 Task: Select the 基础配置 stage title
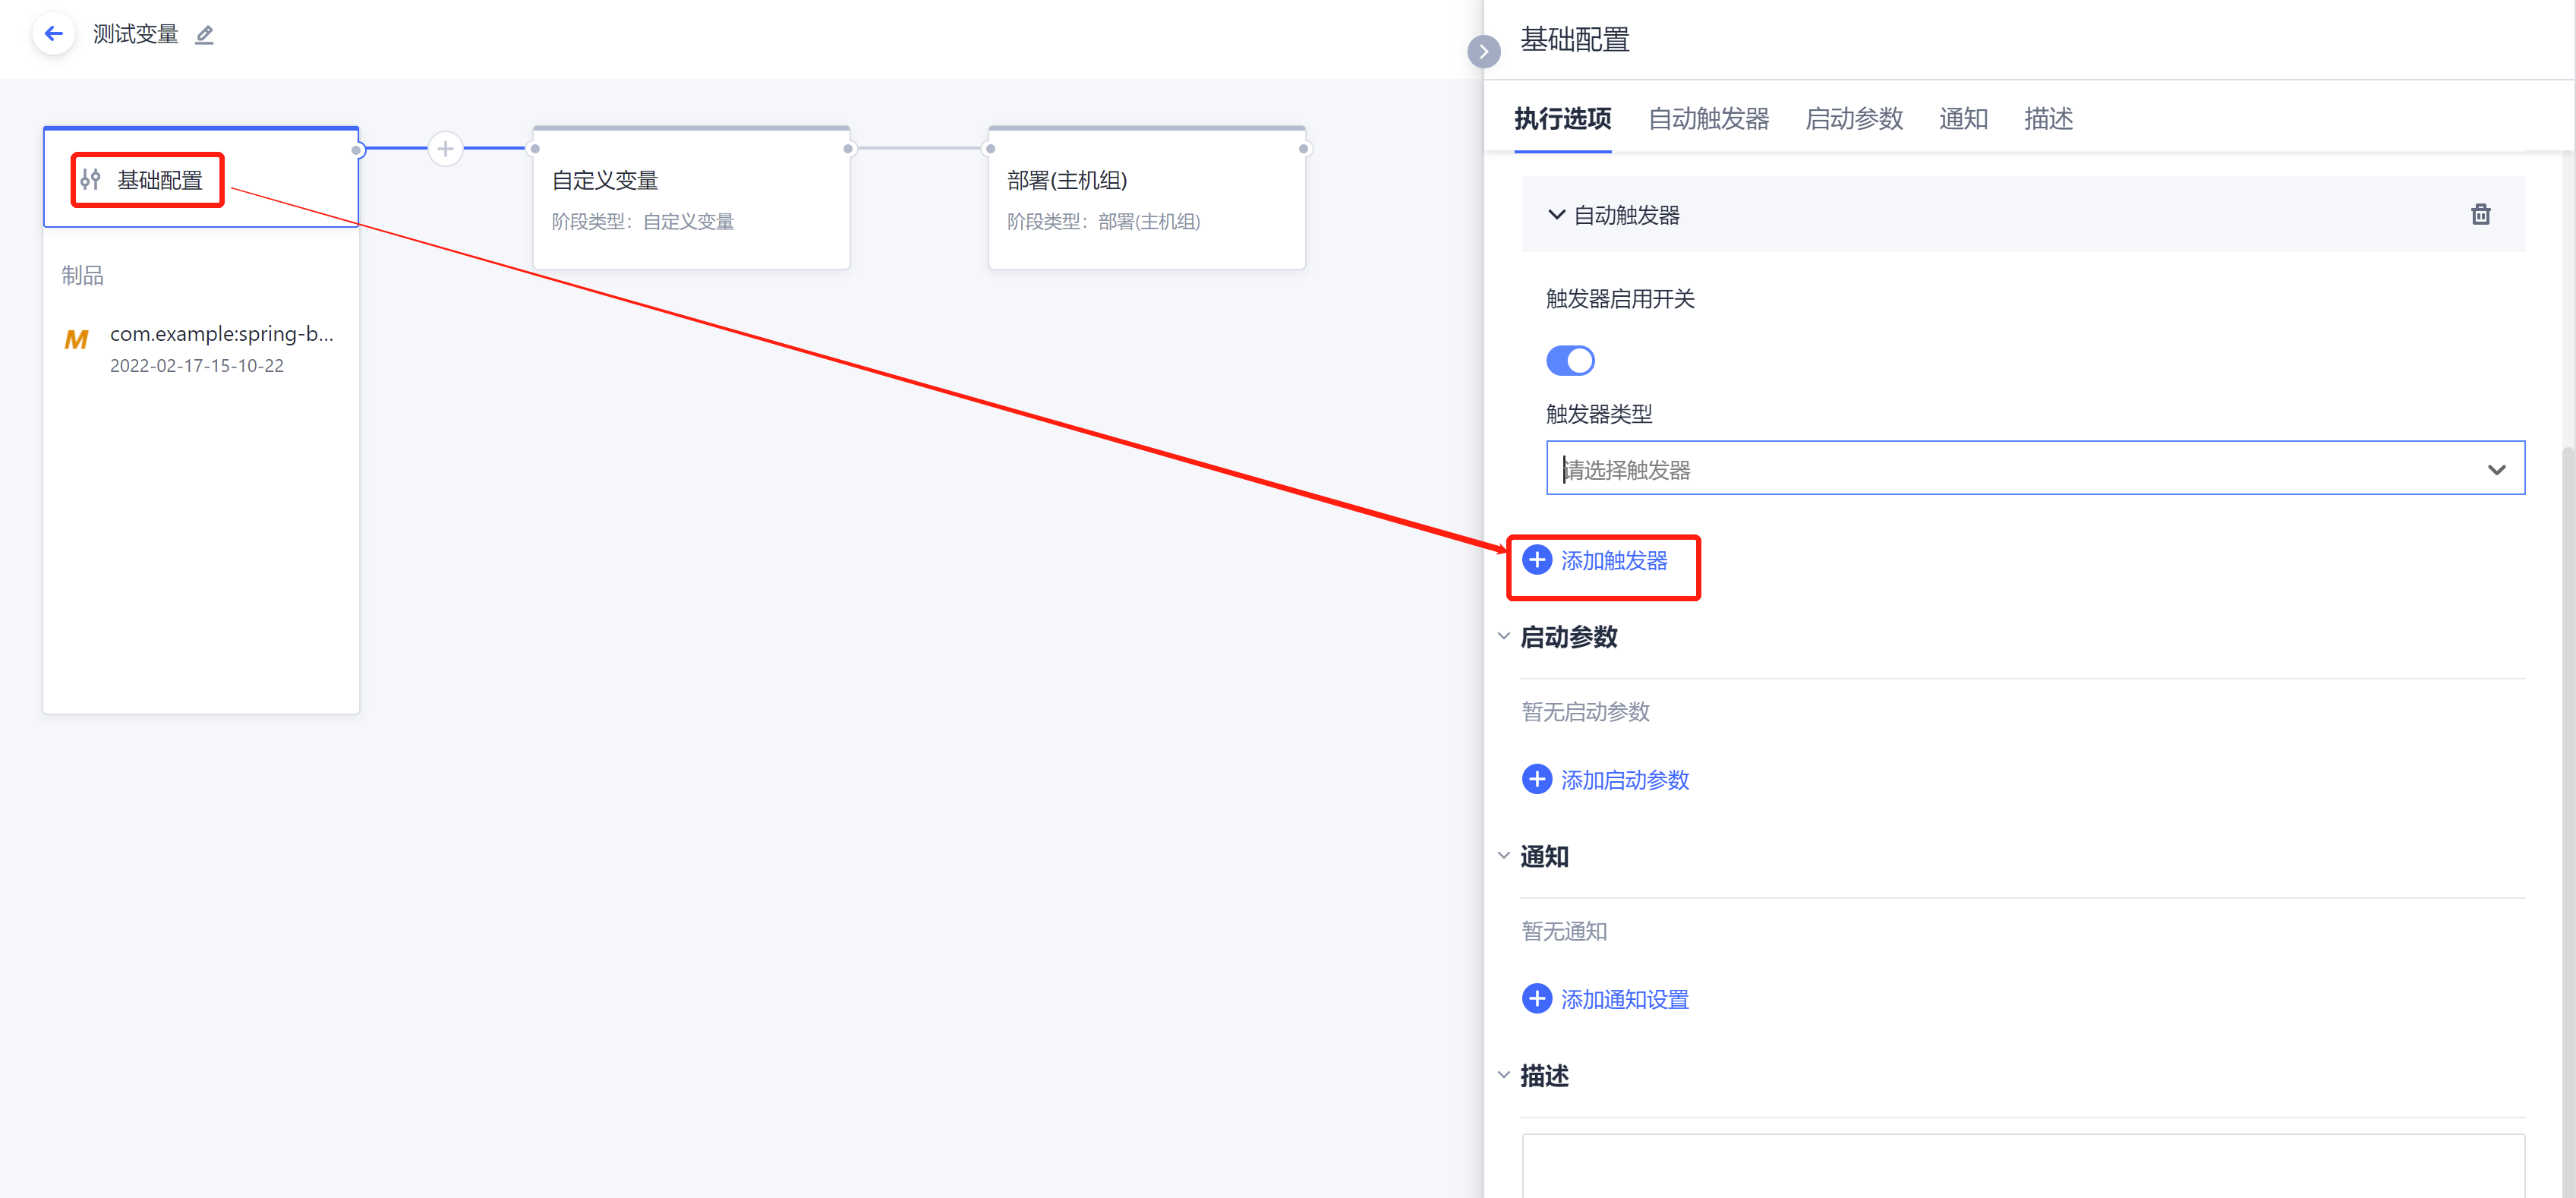pos(160,180)
